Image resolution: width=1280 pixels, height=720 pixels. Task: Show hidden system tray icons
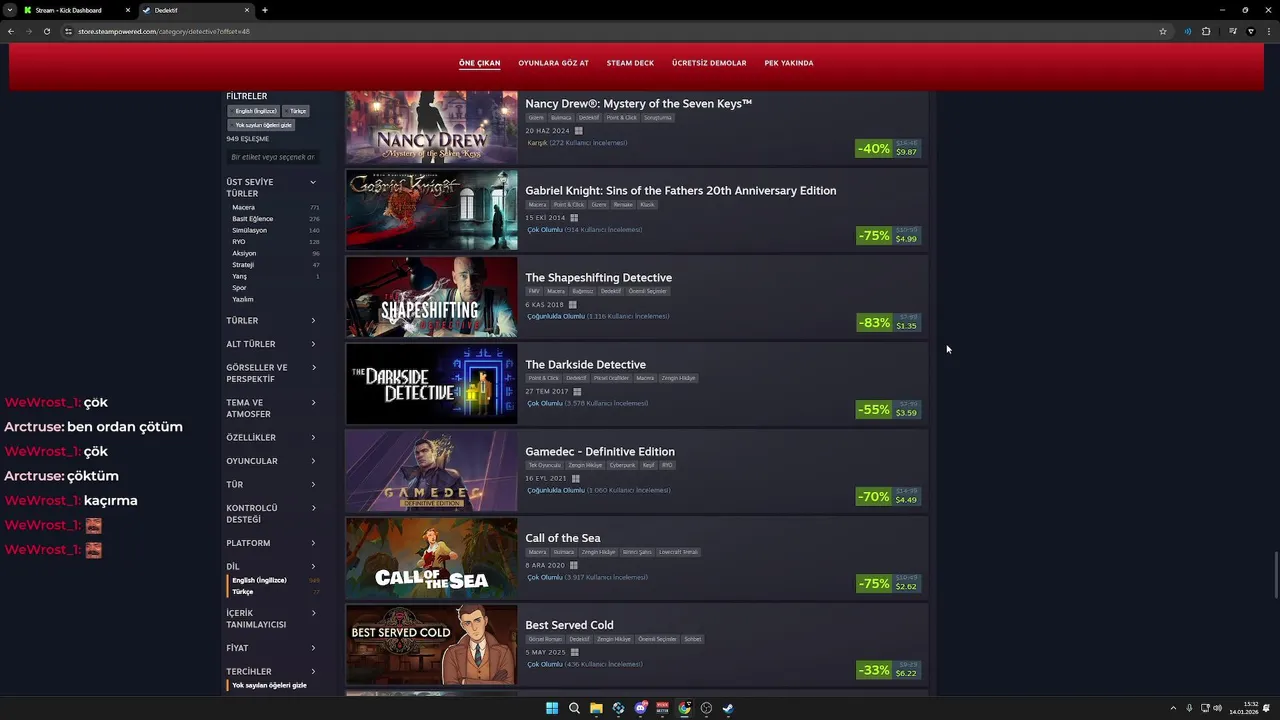[1173, 708]
